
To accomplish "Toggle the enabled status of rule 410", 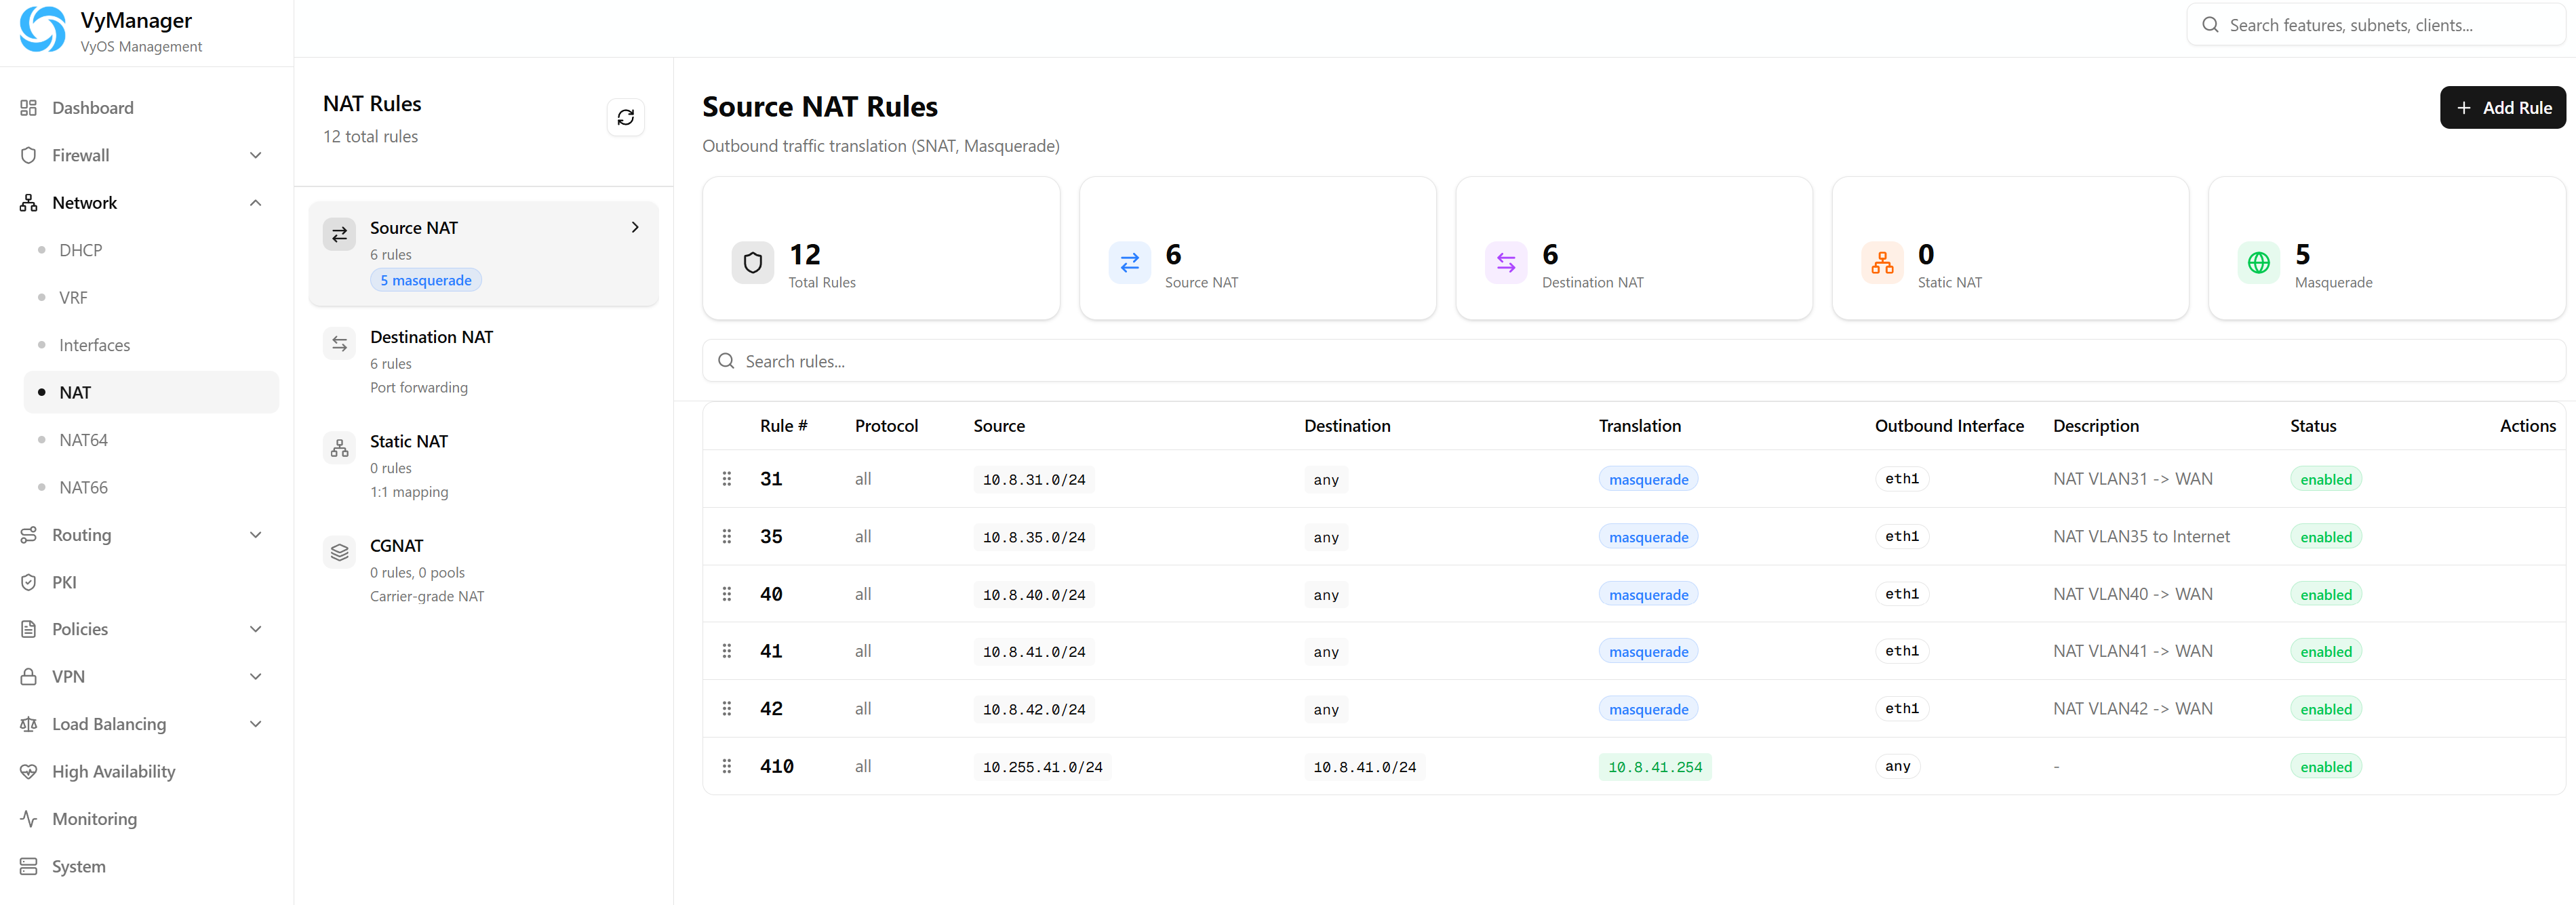I will 2325,766.
